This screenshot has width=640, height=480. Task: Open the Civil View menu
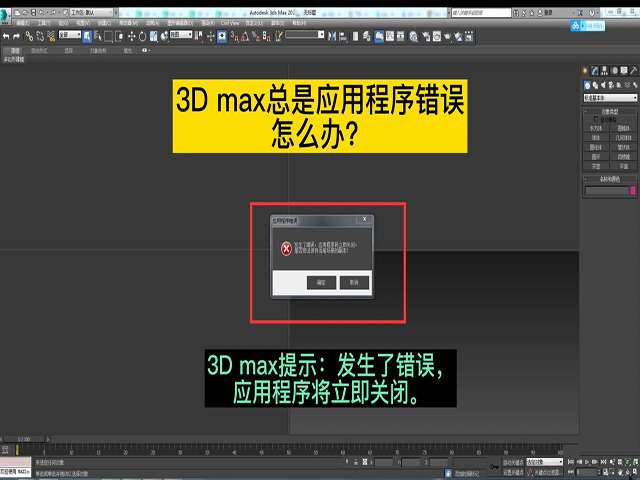230,23
